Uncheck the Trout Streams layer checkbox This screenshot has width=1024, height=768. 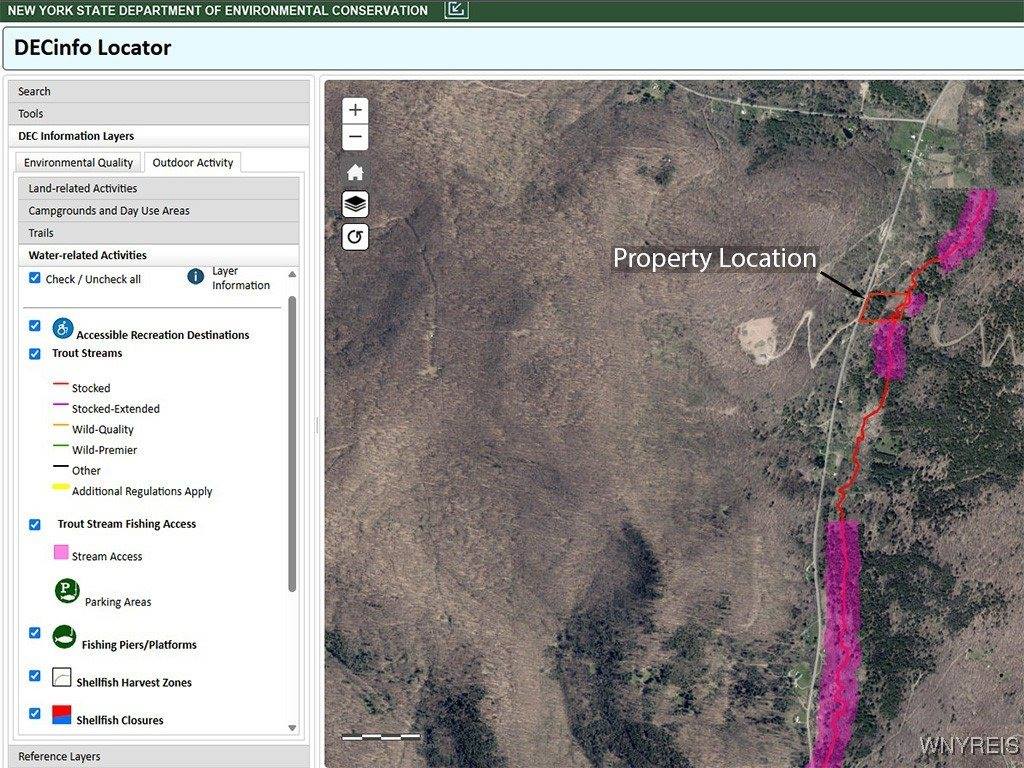click(x=35, y=353)
